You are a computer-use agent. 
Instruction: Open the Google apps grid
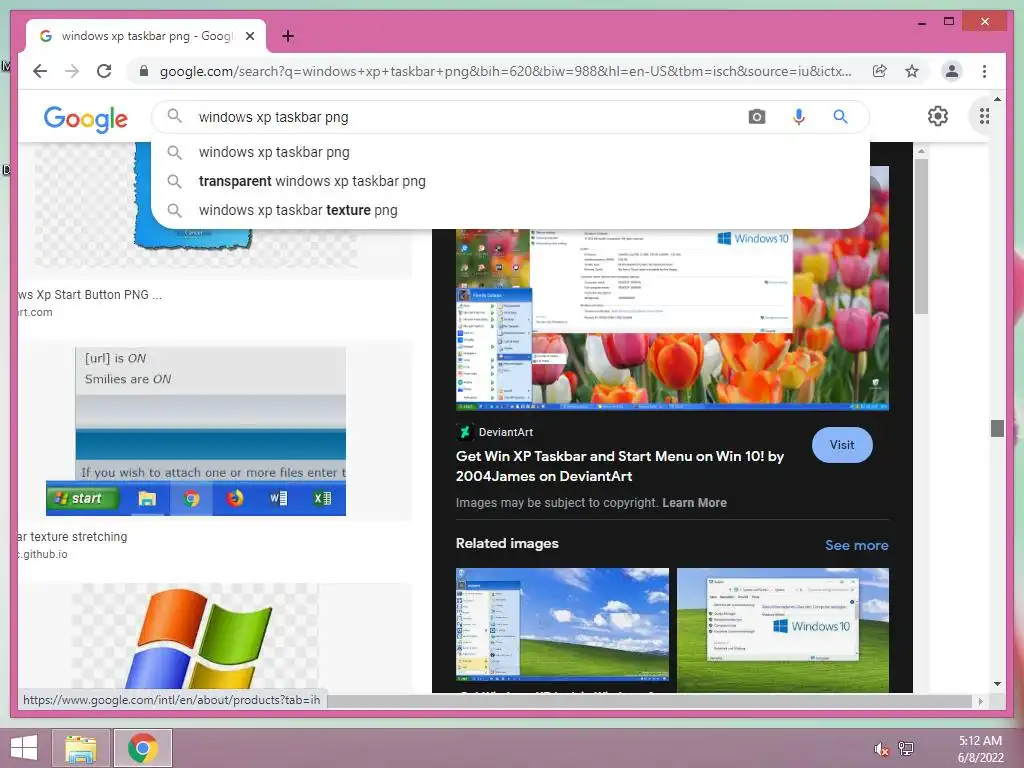tap(984, 116)
